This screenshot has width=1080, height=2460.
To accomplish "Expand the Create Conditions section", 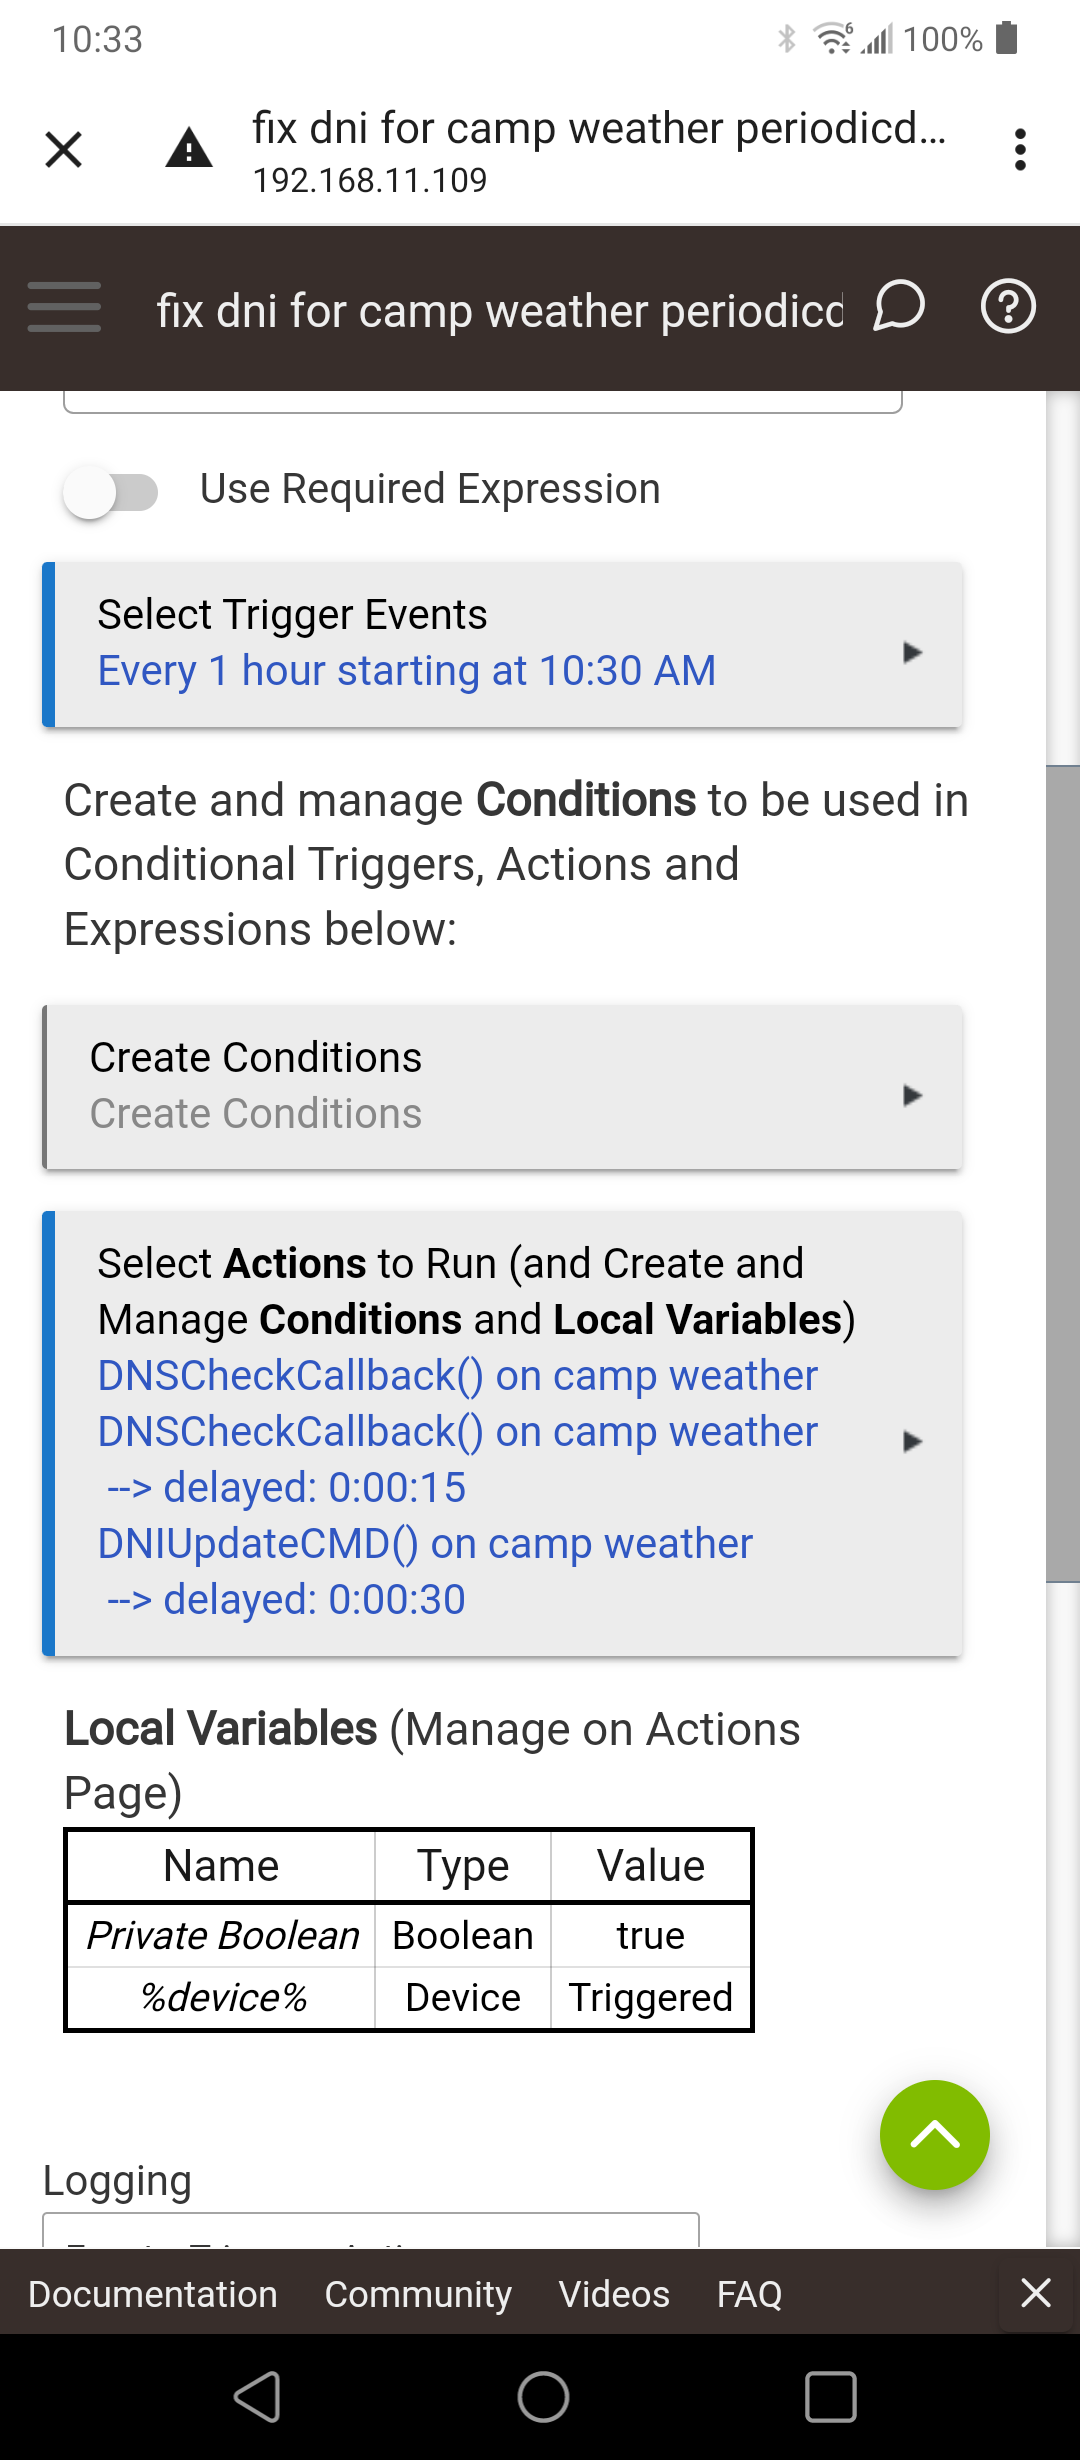I will point(503,1087).
